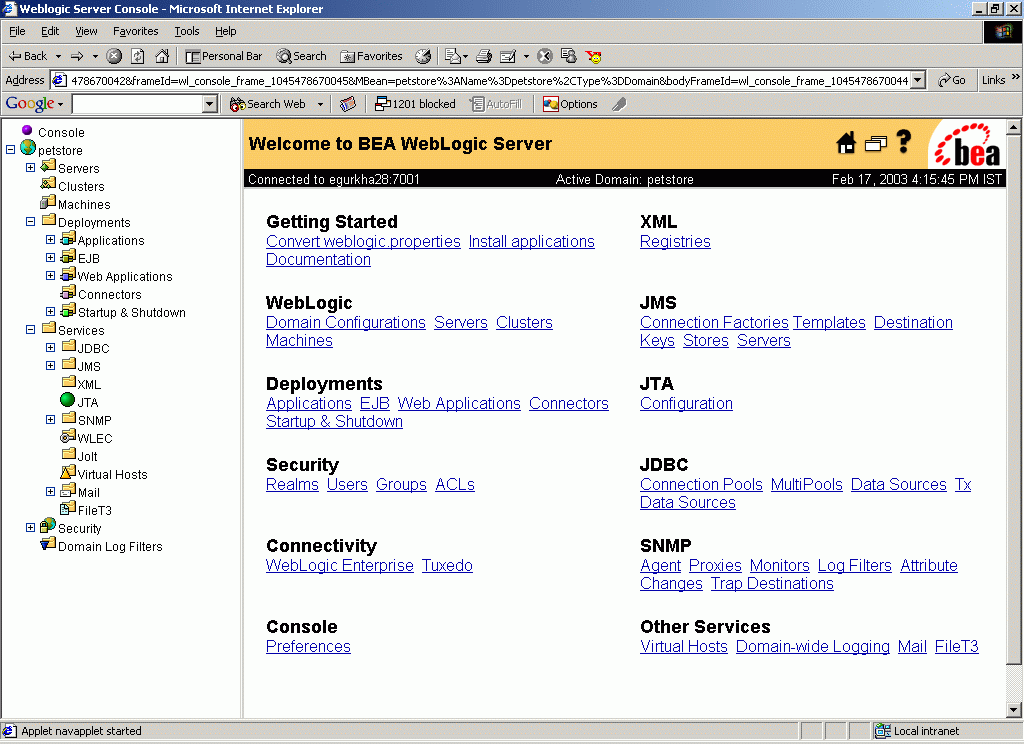Expand the EJB tree node
The image size is (1024, 744).
pyautogui.click(x=50, y=257)
